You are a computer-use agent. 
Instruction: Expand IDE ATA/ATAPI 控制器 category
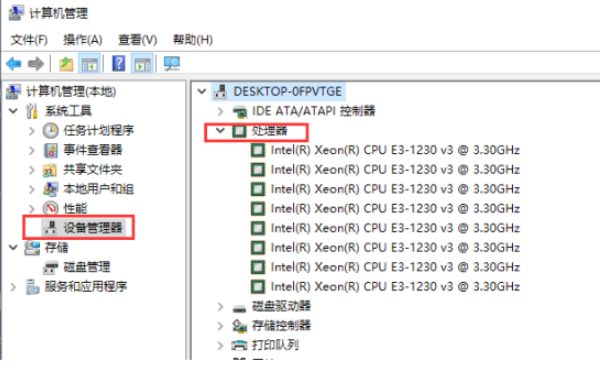[x=220, y=112]
